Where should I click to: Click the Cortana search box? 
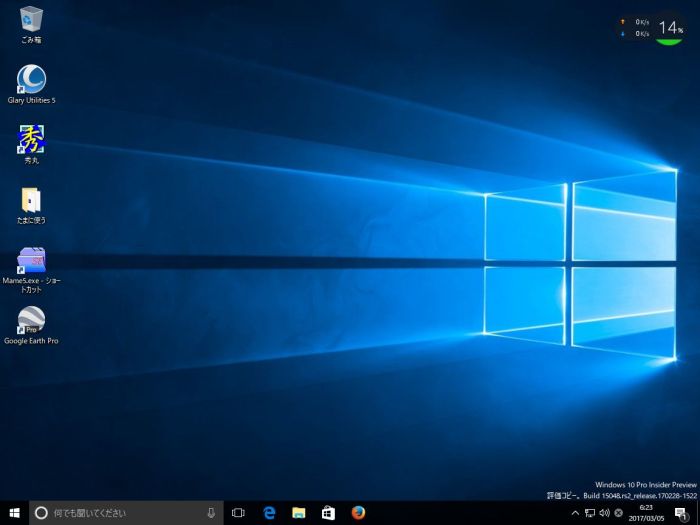[120, 513]
